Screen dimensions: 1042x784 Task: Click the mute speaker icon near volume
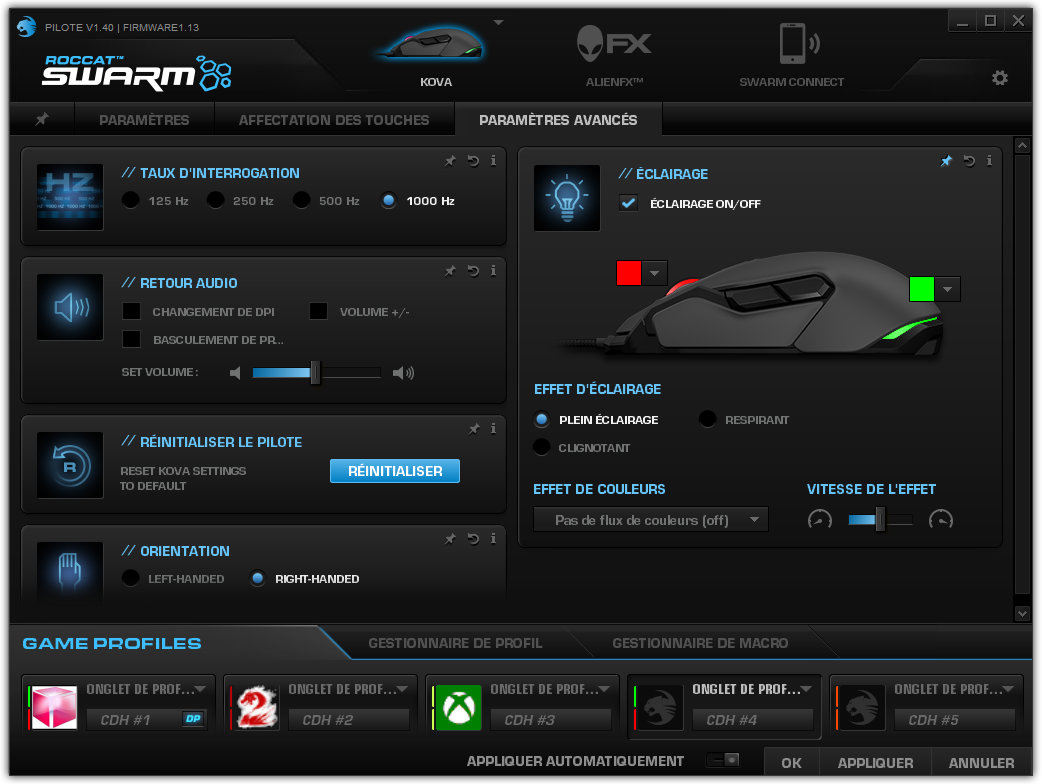click(235, 373)
